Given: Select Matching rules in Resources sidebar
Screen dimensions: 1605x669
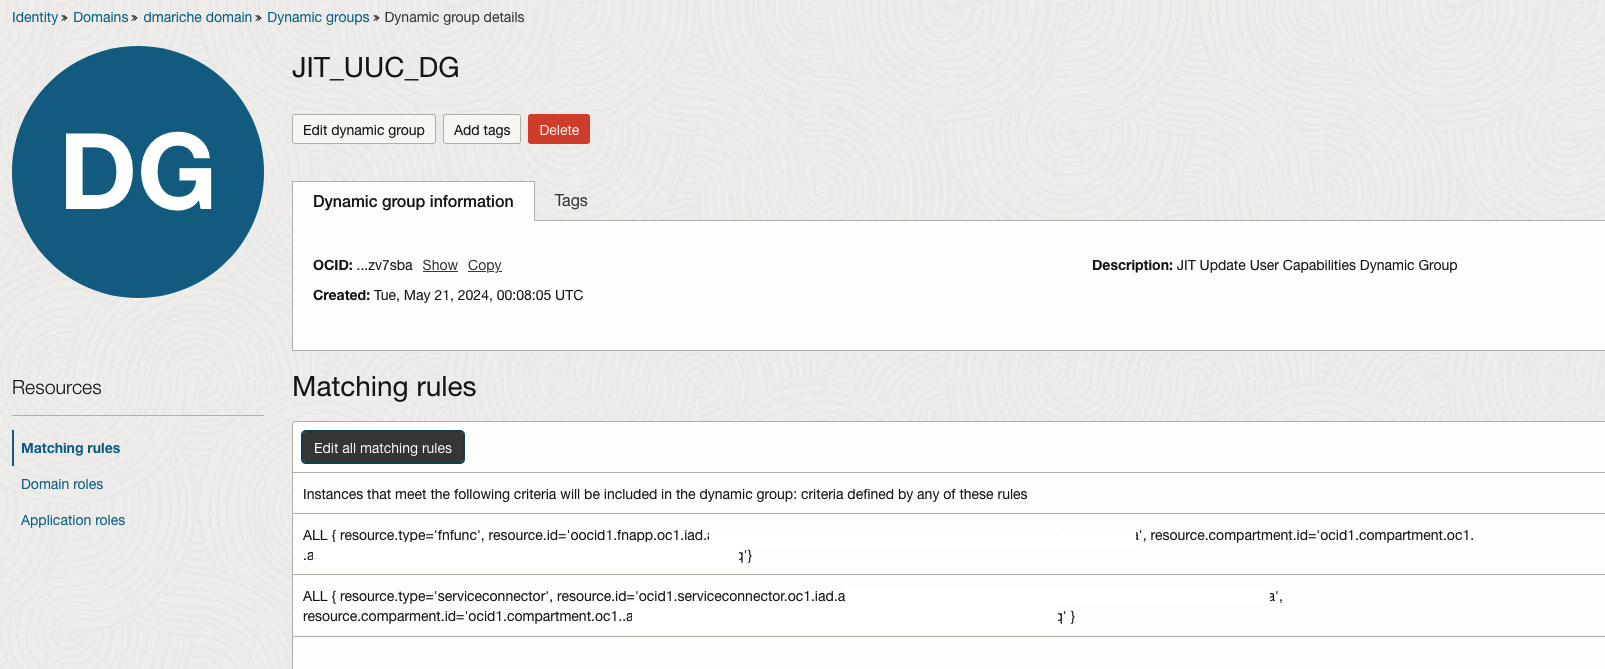Looking at the screenshot, I should (x=70, y=448).
